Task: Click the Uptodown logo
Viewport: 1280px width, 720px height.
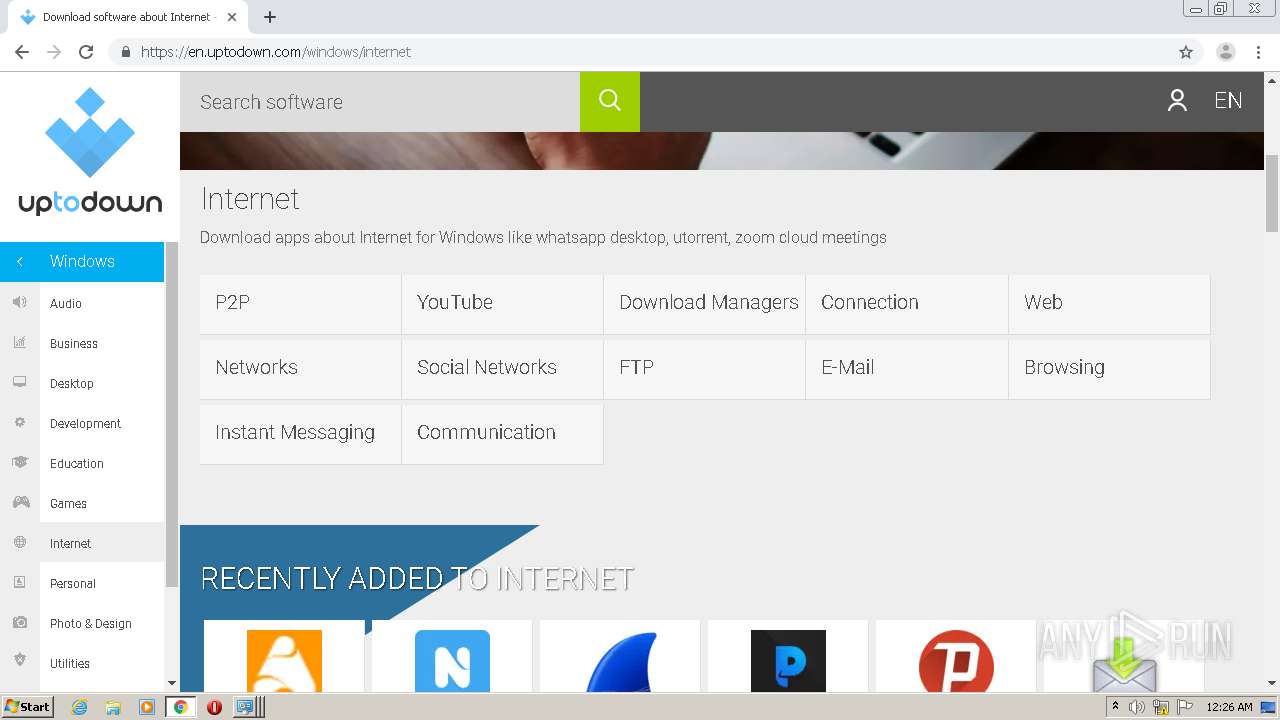Action: pos(90,151)
